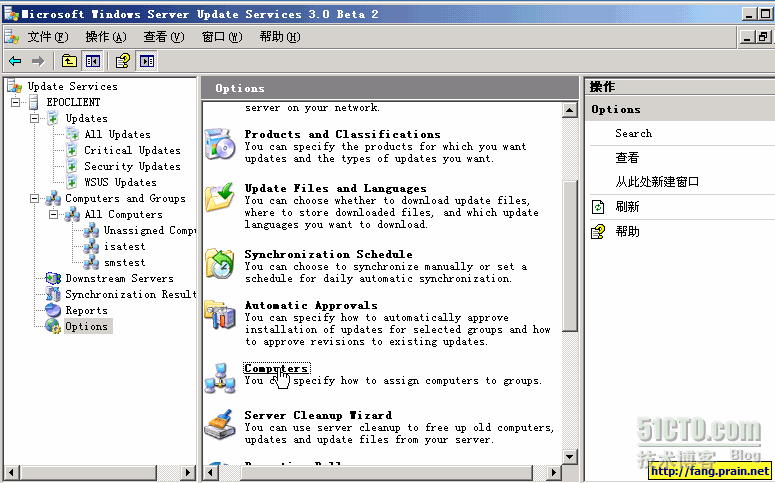Select the EPOCLIENT server node
Image resolution: width=775 pixels, height=483 pixels.
(73, 102)
